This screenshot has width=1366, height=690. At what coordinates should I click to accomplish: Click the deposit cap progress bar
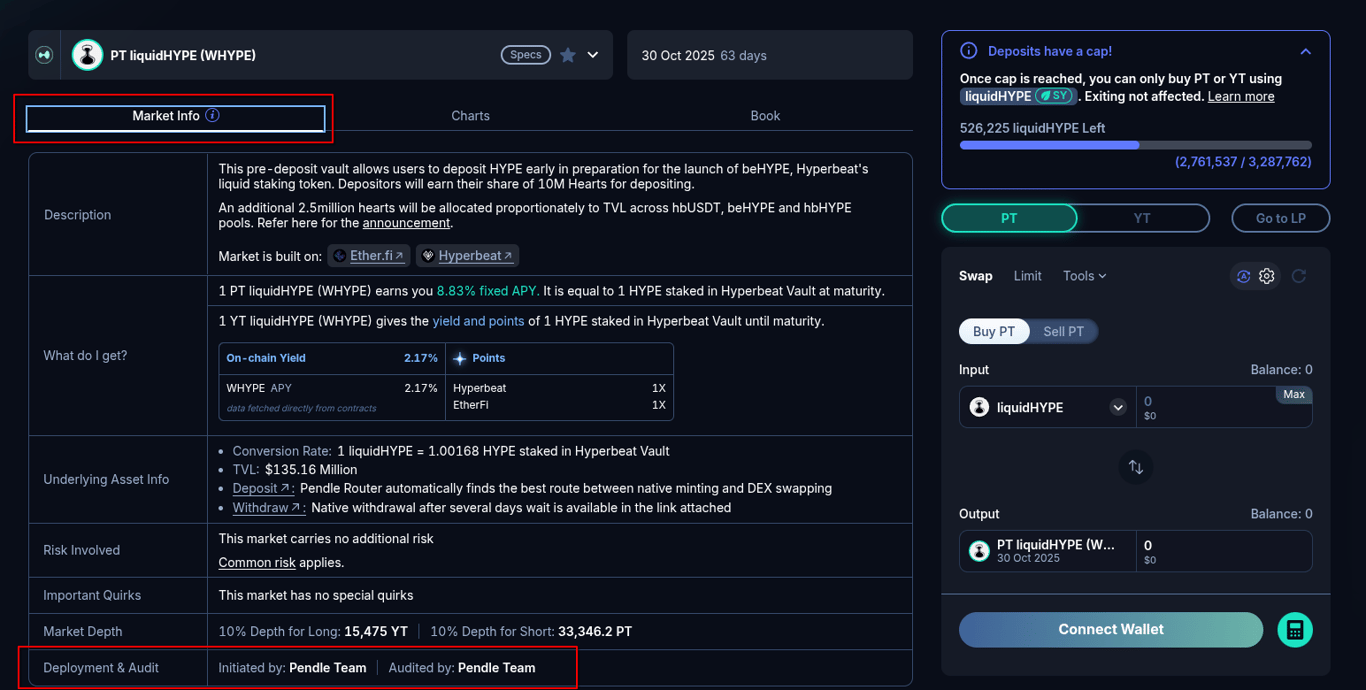[1135, 145]
